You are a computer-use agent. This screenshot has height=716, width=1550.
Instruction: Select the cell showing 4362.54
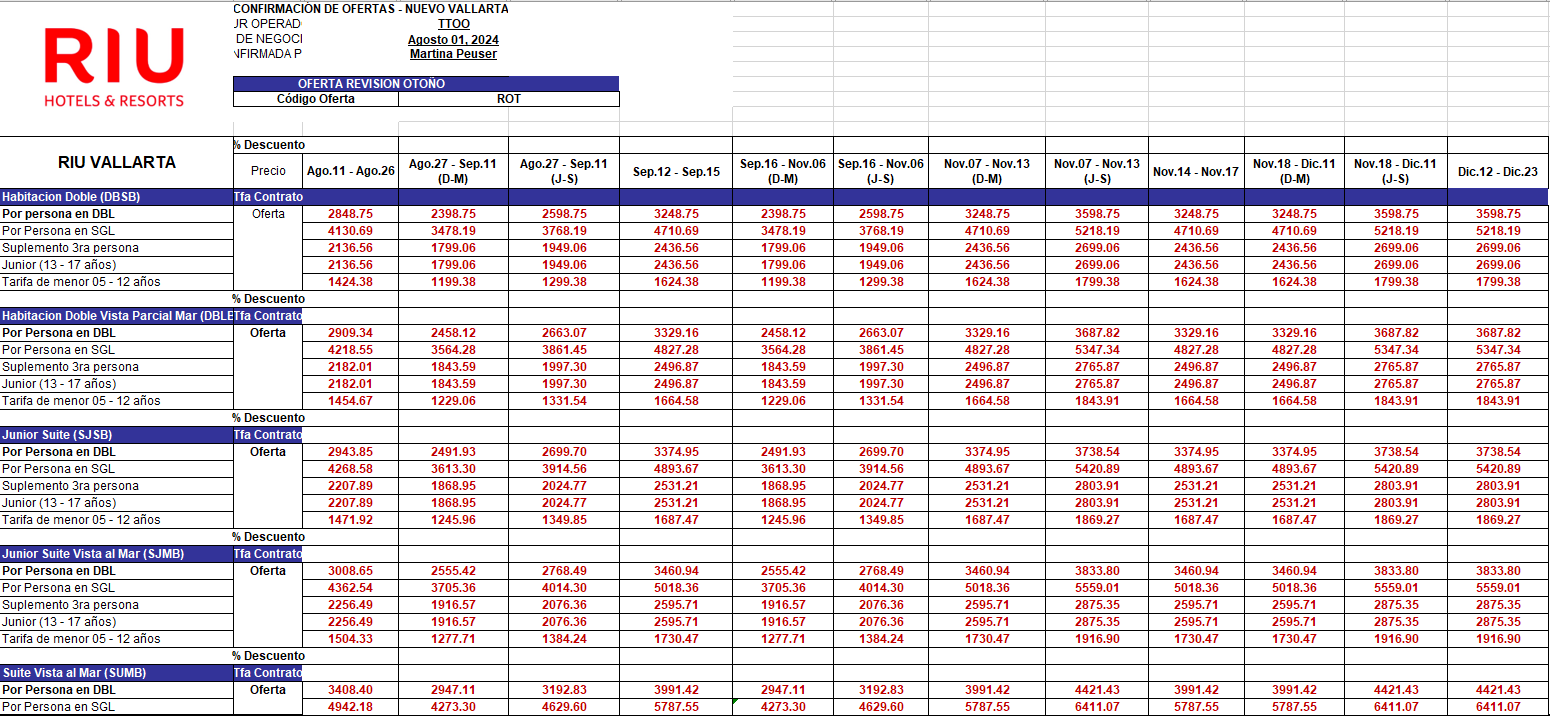pyautogui.click(x=350, y=588)
